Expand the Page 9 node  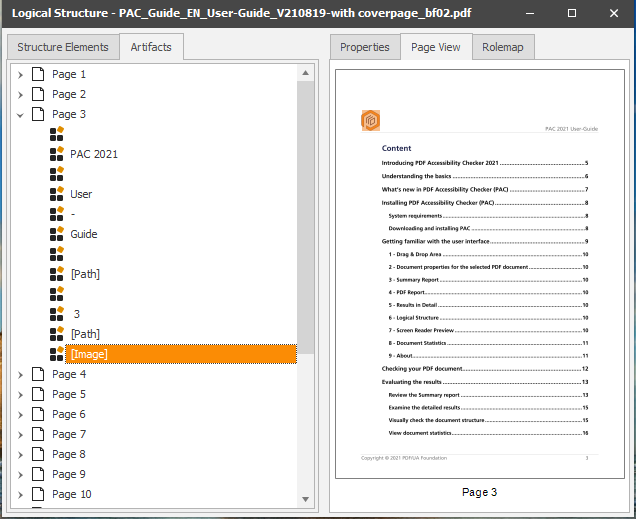tap(20, 474)
